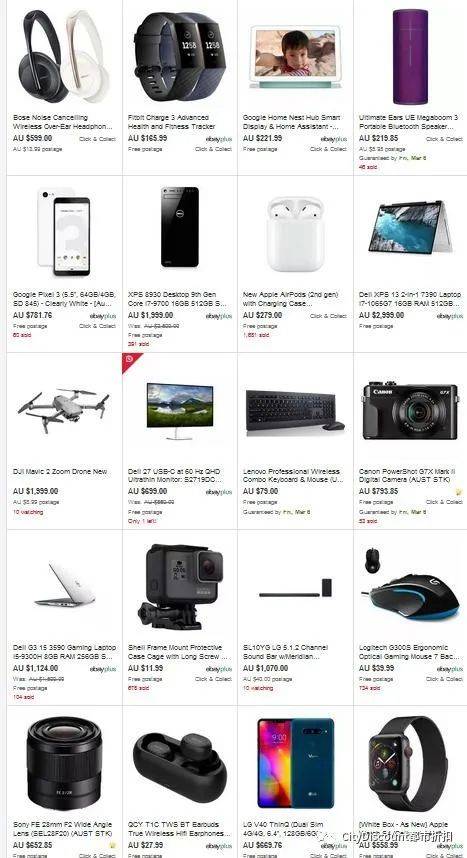467x858 pixels.
Task: Open the Sony FE 28mm lens image
Action: click(x=64, y=763)
